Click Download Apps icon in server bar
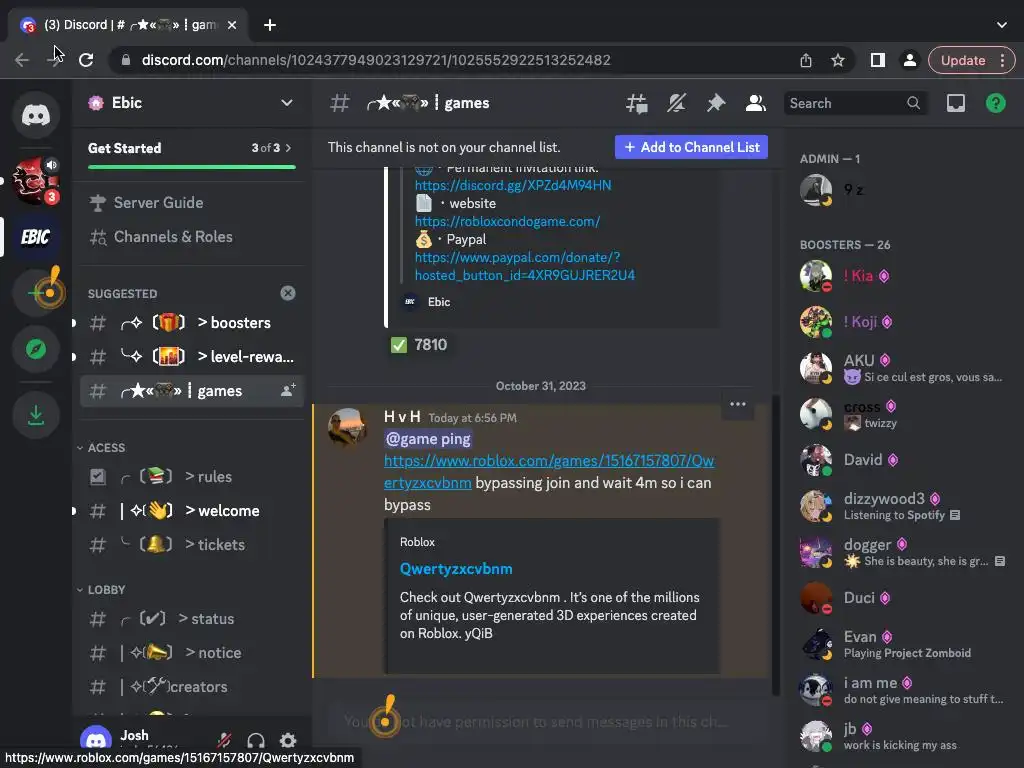1024x768 pixels. tap(36, 415)
